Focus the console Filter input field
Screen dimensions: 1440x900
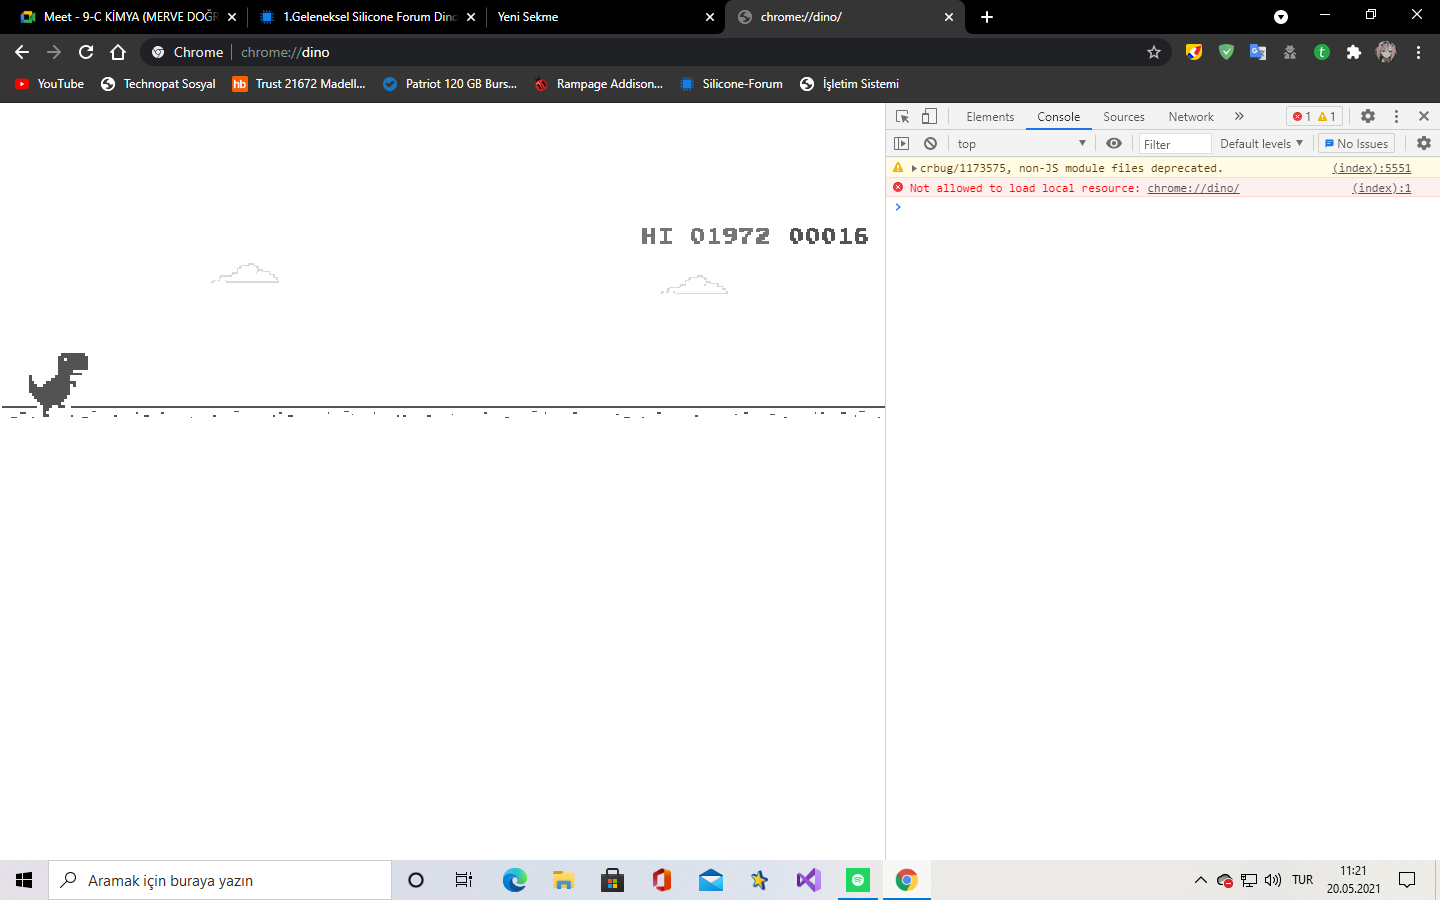[x=1175, y=144]
